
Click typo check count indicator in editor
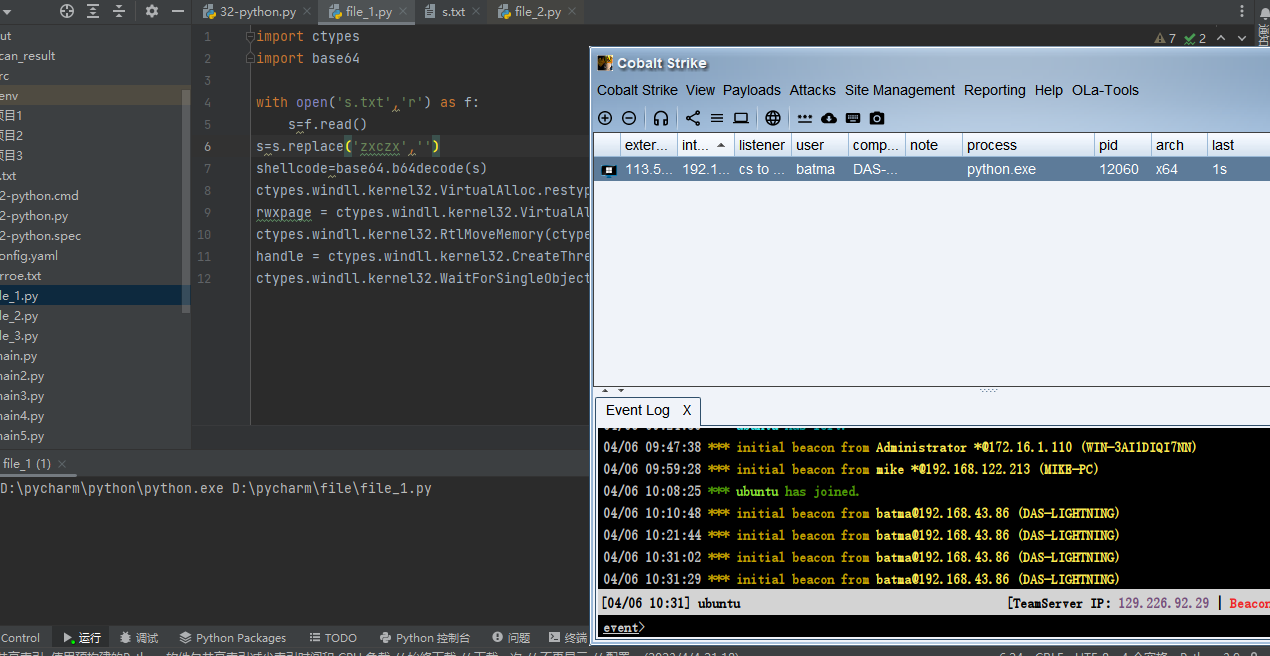click(x=1195, y=38)
